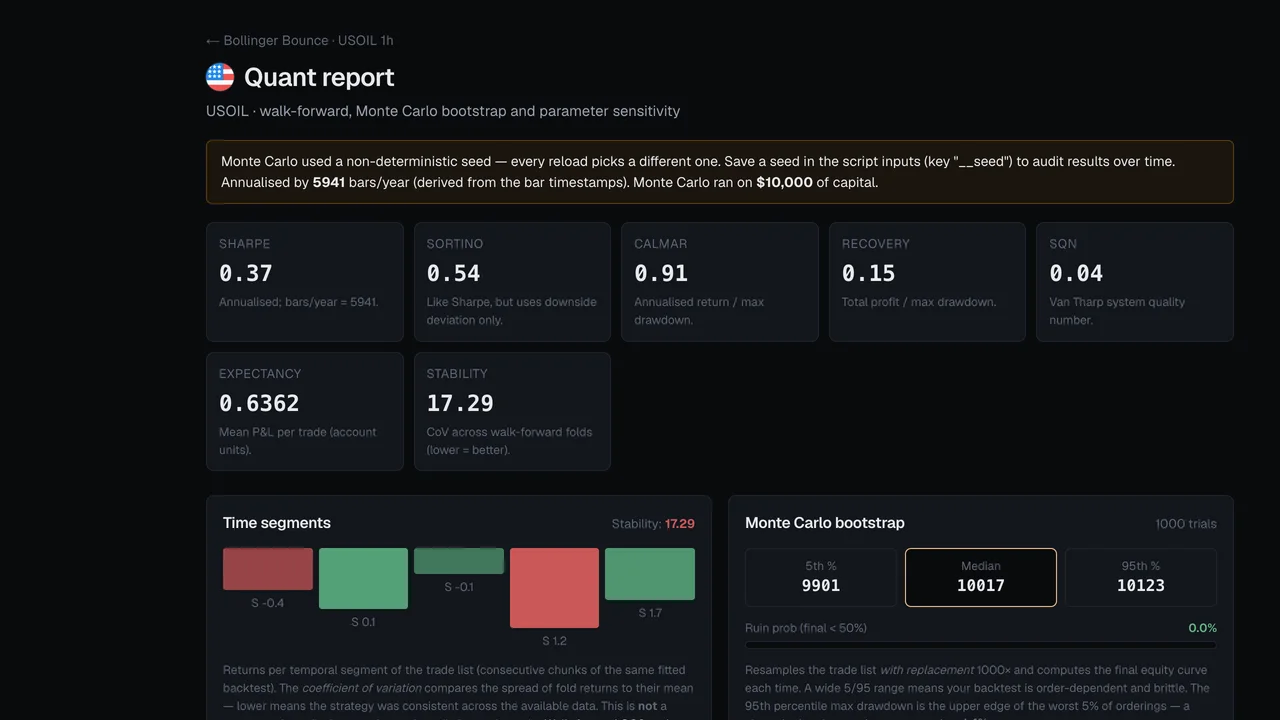The image size is (1280, 720).
Task: Click the EXPECTANCY metric label
Action: (x=260, y=374)
